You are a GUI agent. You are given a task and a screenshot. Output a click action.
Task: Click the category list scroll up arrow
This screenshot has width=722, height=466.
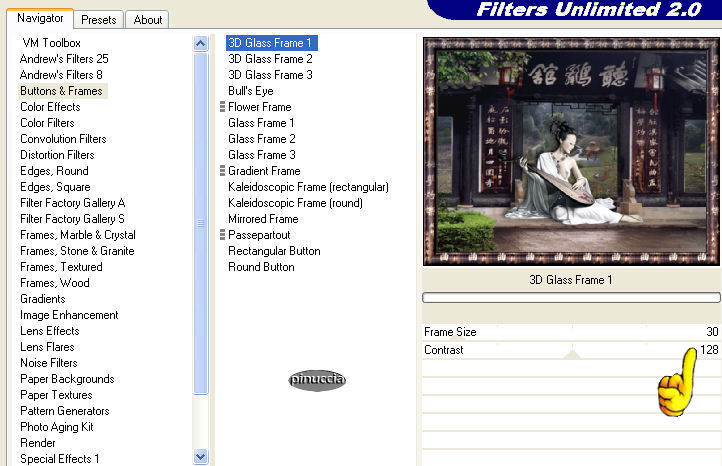pos(200,44)
